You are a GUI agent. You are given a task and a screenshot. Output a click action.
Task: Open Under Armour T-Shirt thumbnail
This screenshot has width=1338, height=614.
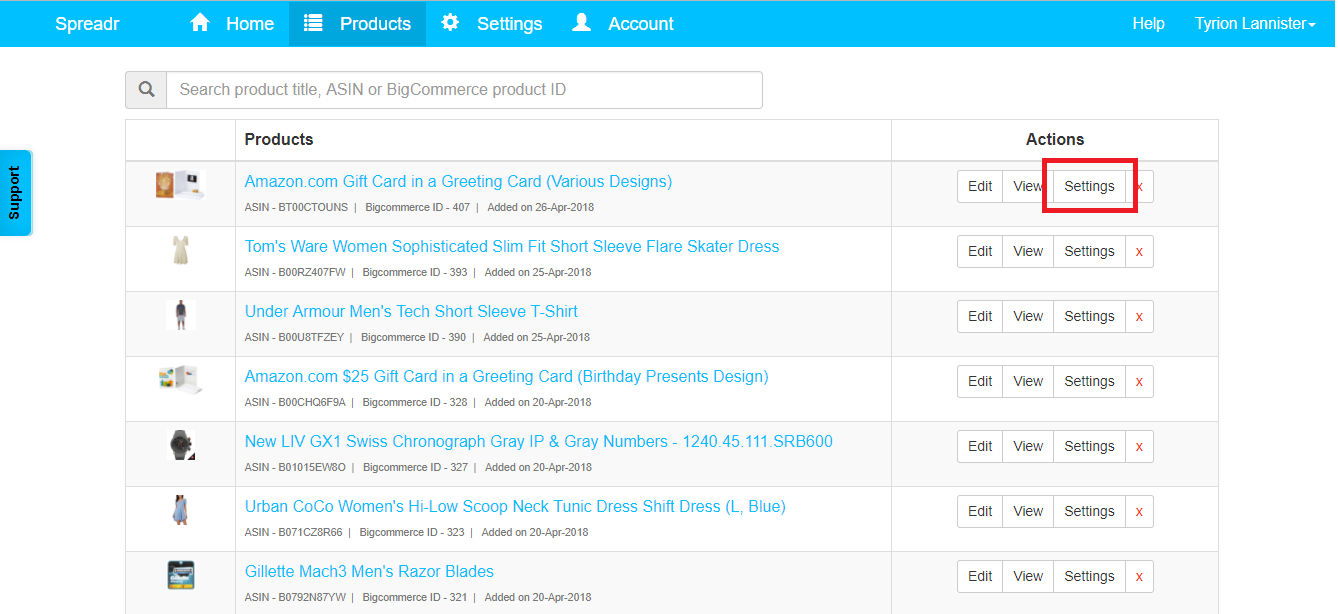pos(180,315)
